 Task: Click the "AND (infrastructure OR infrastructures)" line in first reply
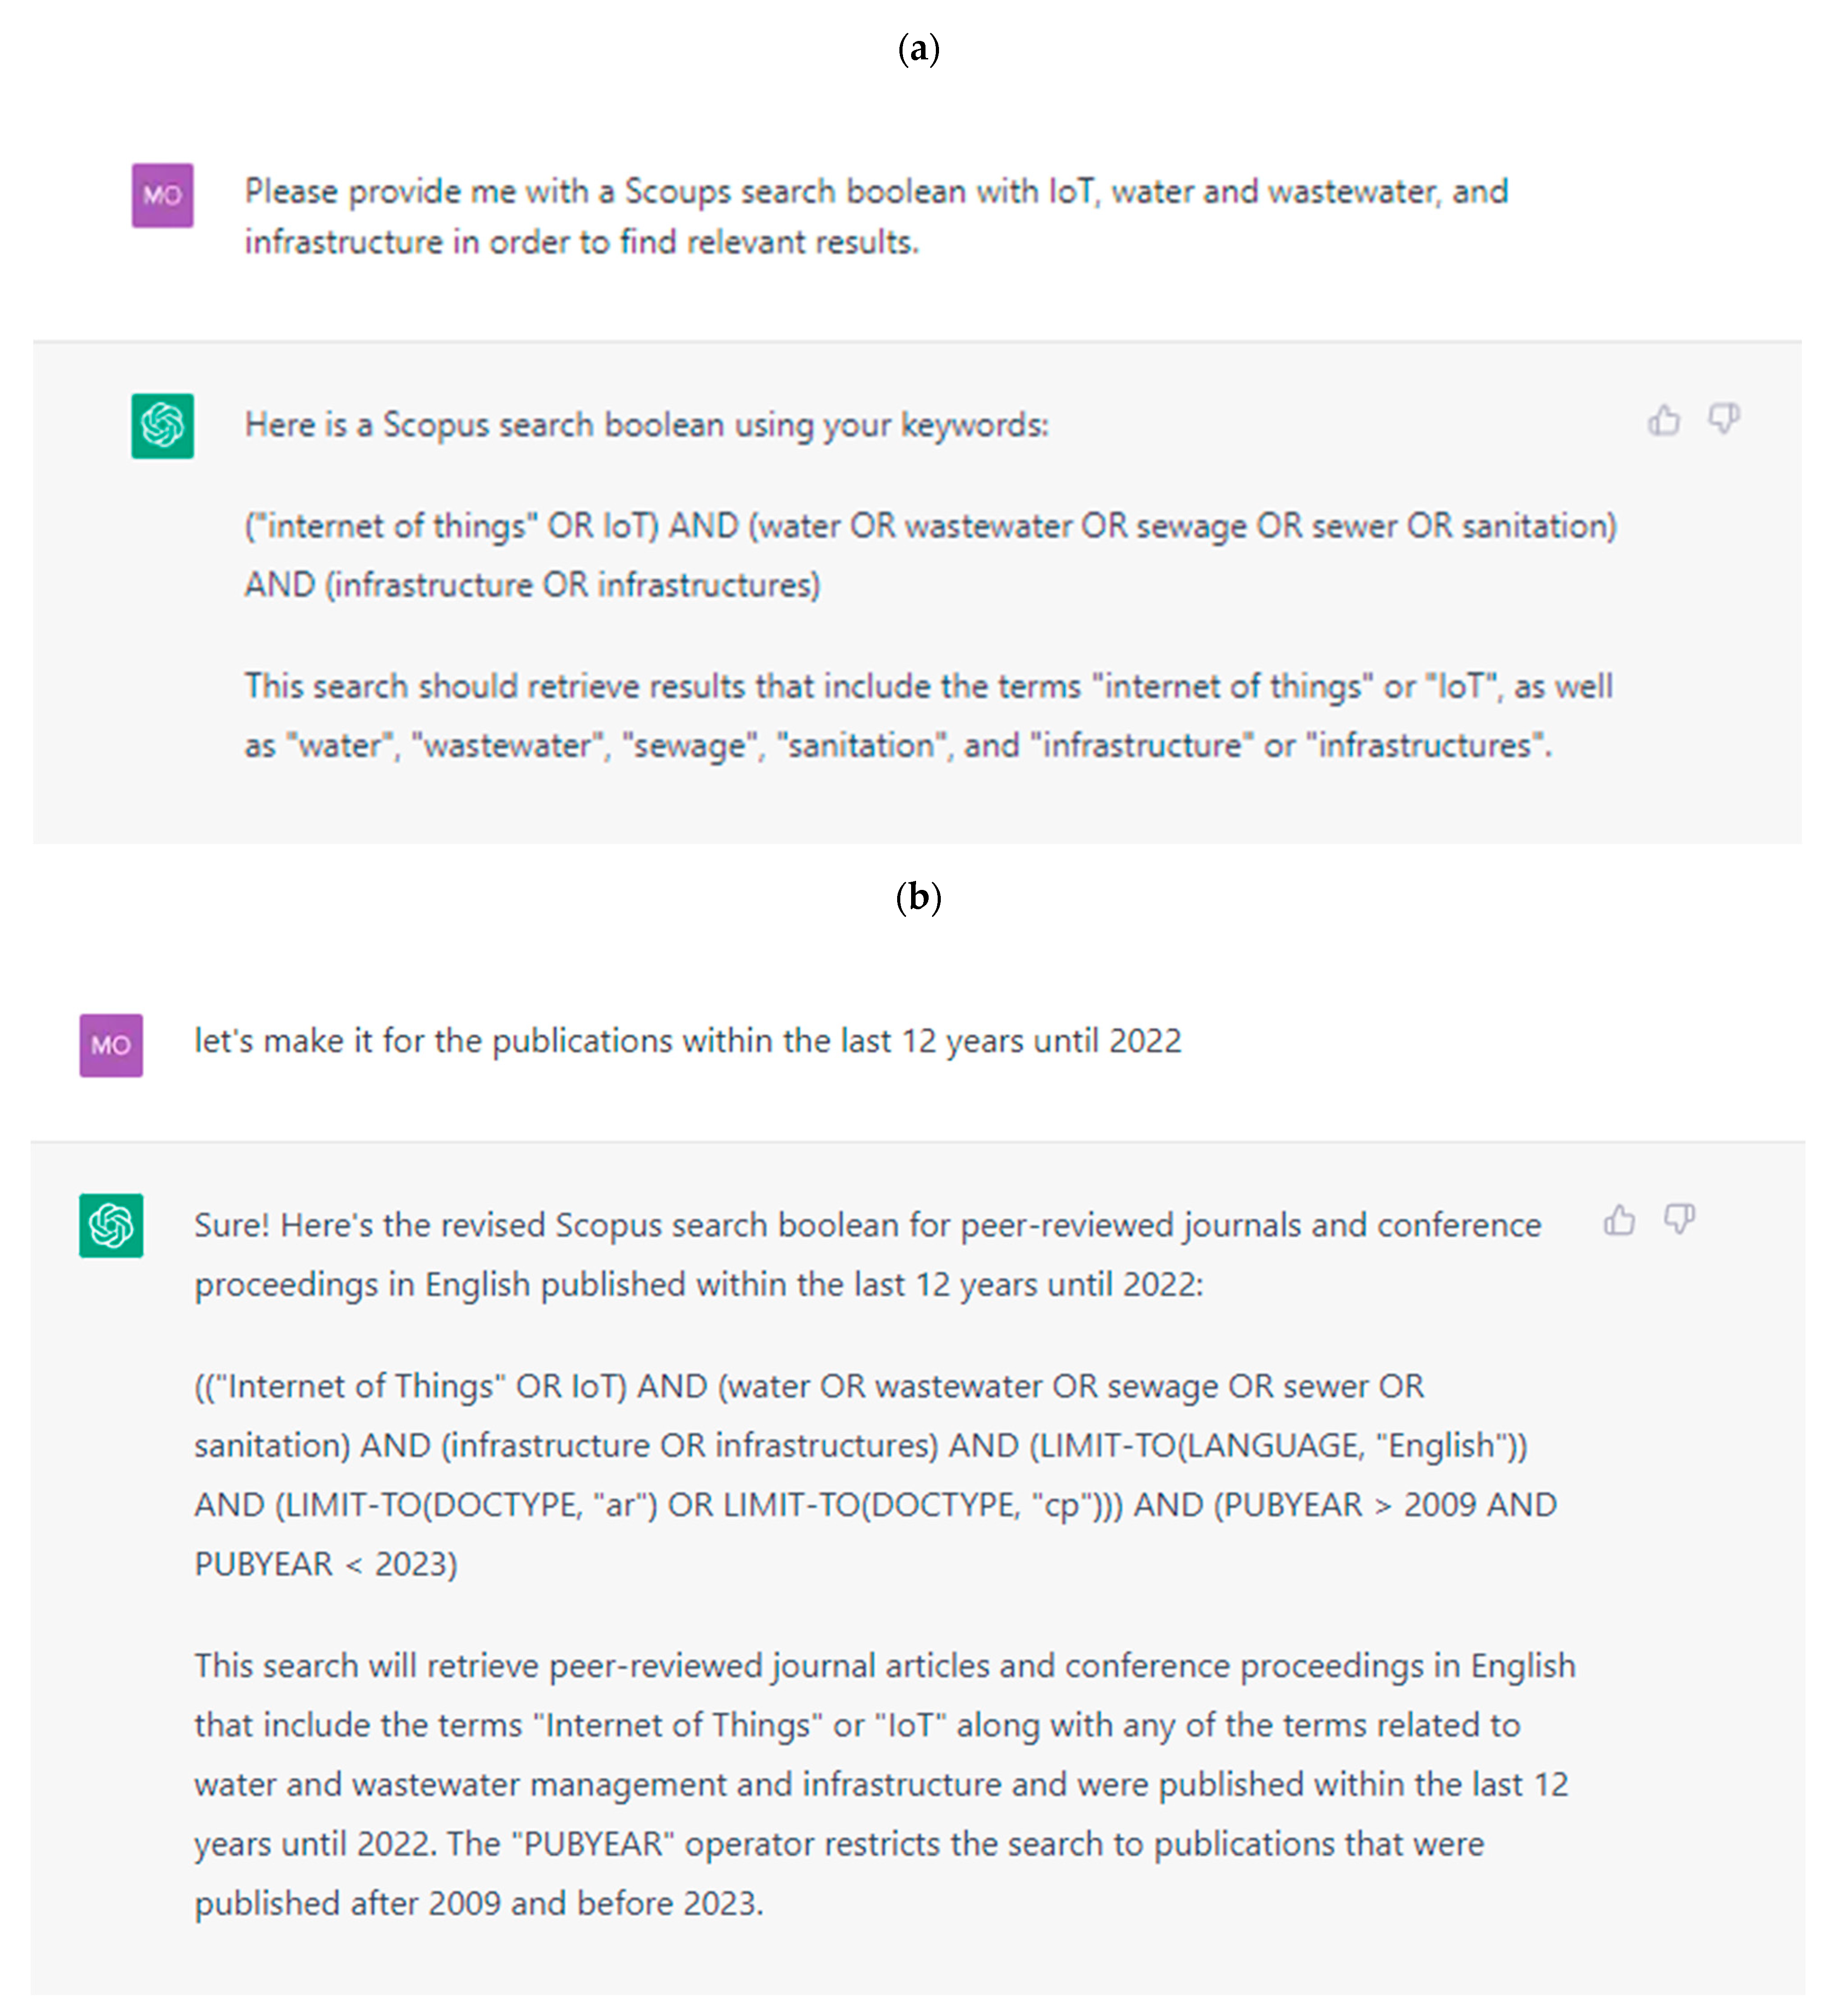pos(532,585)
